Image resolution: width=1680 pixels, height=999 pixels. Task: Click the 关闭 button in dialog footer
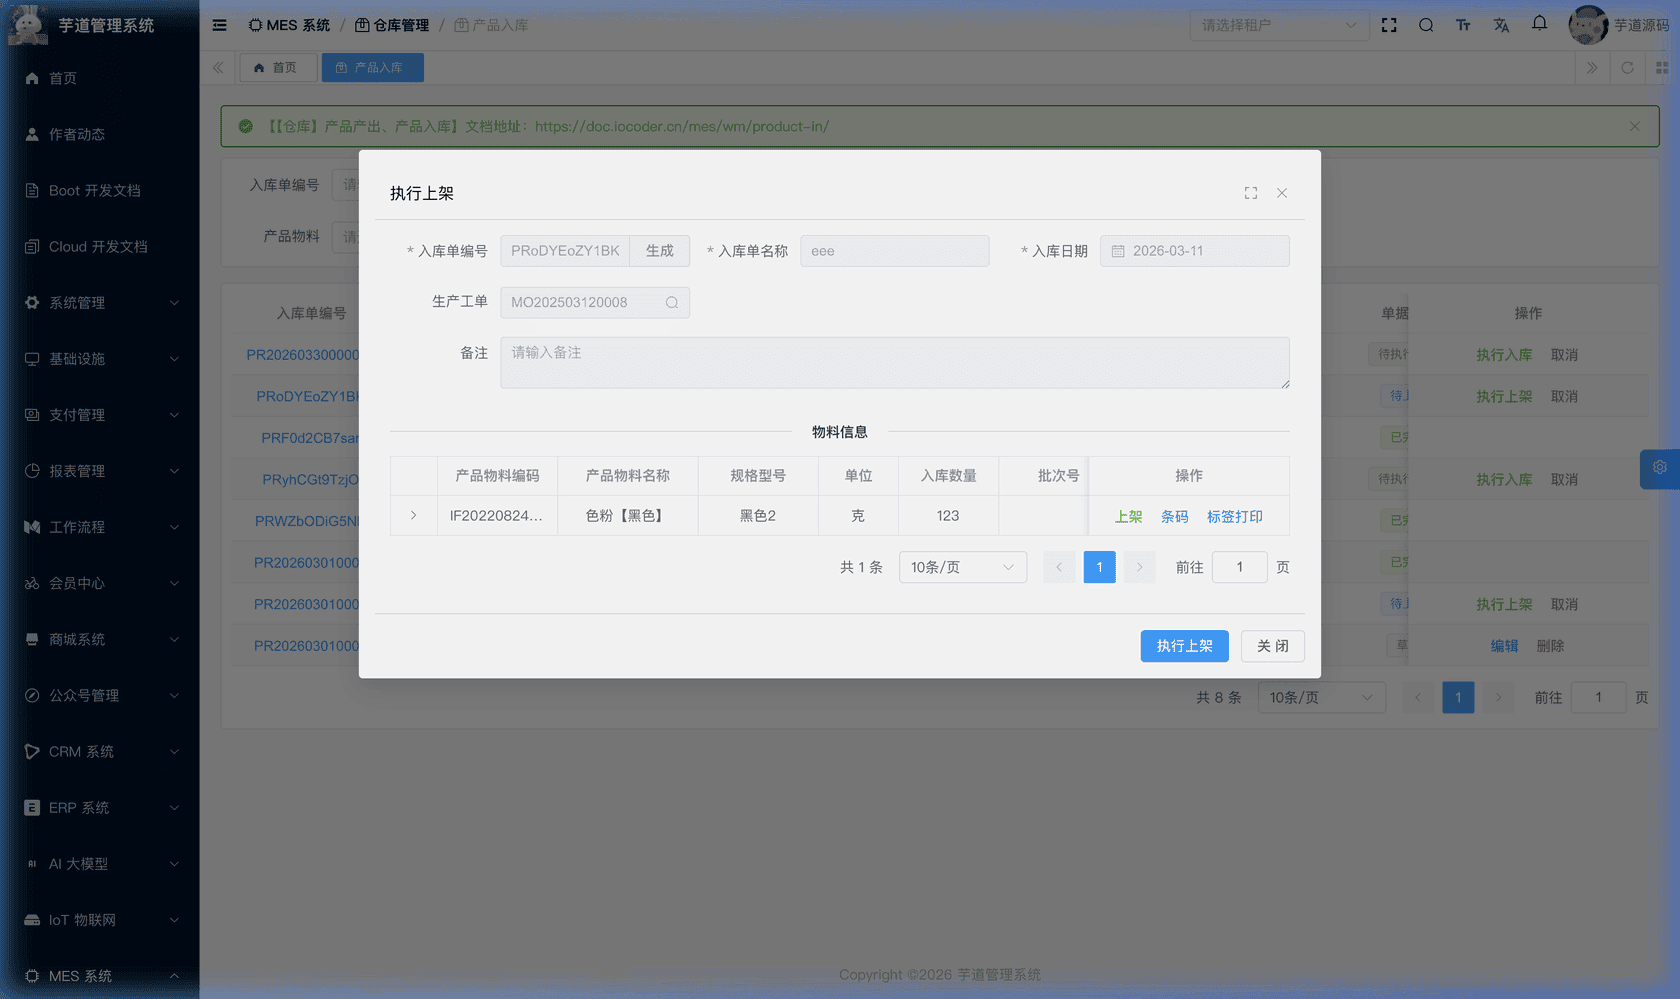[x=1272, y=646]
